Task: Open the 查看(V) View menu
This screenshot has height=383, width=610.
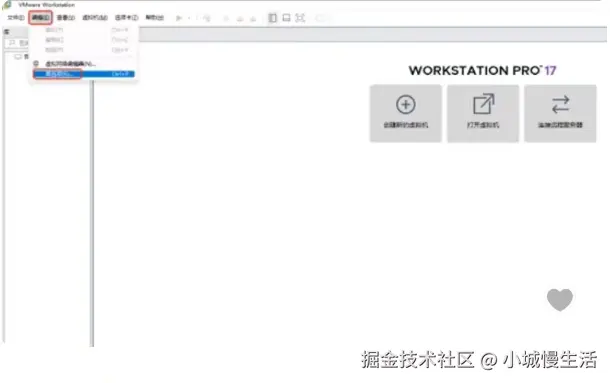Action: 65,18
